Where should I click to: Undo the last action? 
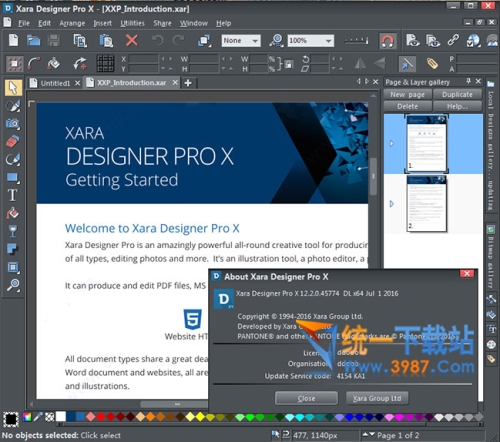pyautogui.click(x=157, y=41)
